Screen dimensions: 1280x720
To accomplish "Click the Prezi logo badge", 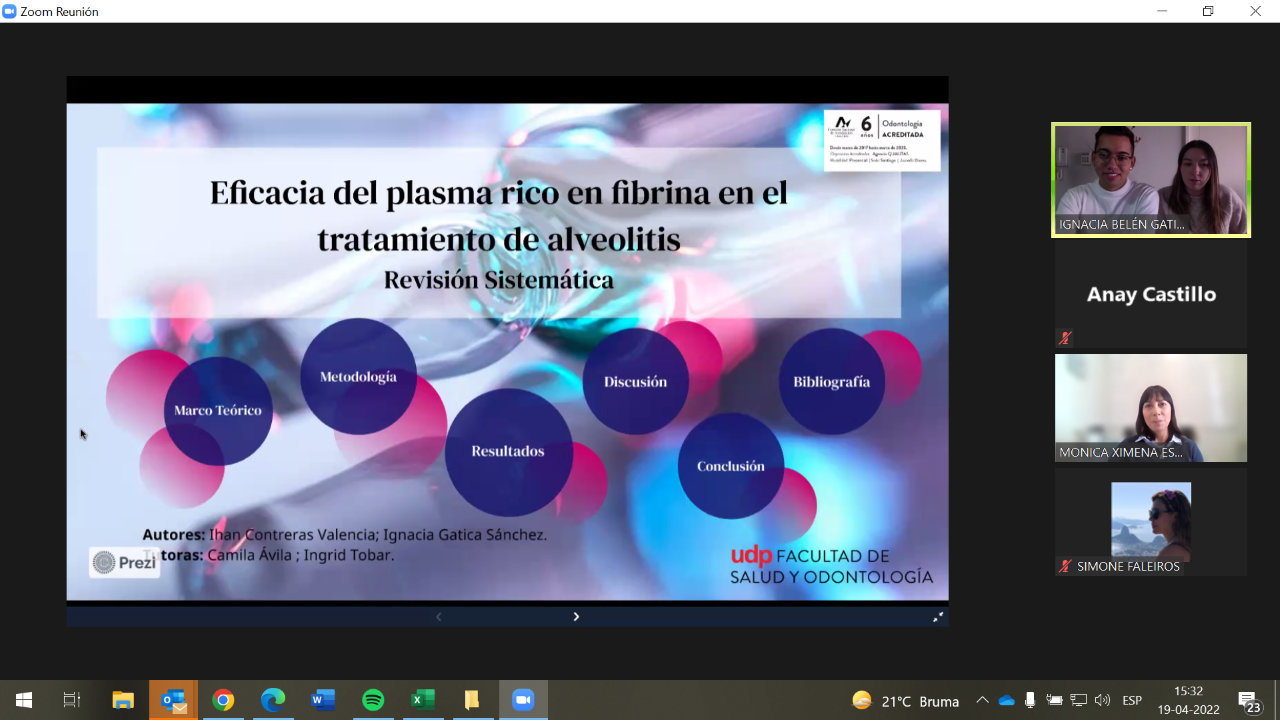I will (x=125, y=563).
